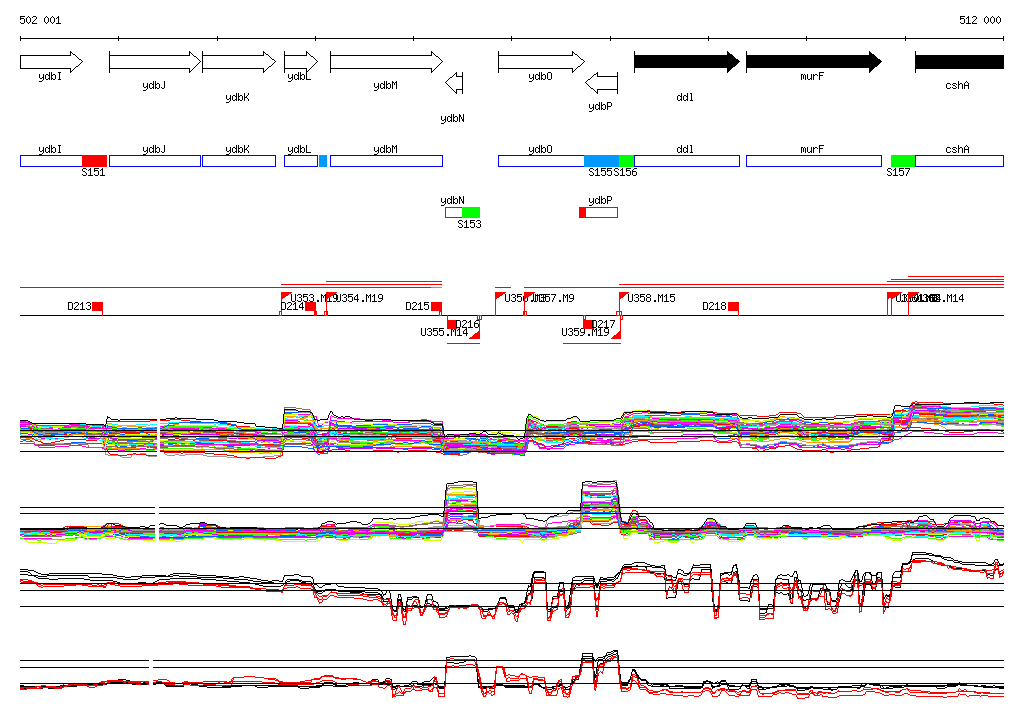This screenshot has width=1024, height=714.
Task: Click the D214 red marker square
Action: coord(311,307)
